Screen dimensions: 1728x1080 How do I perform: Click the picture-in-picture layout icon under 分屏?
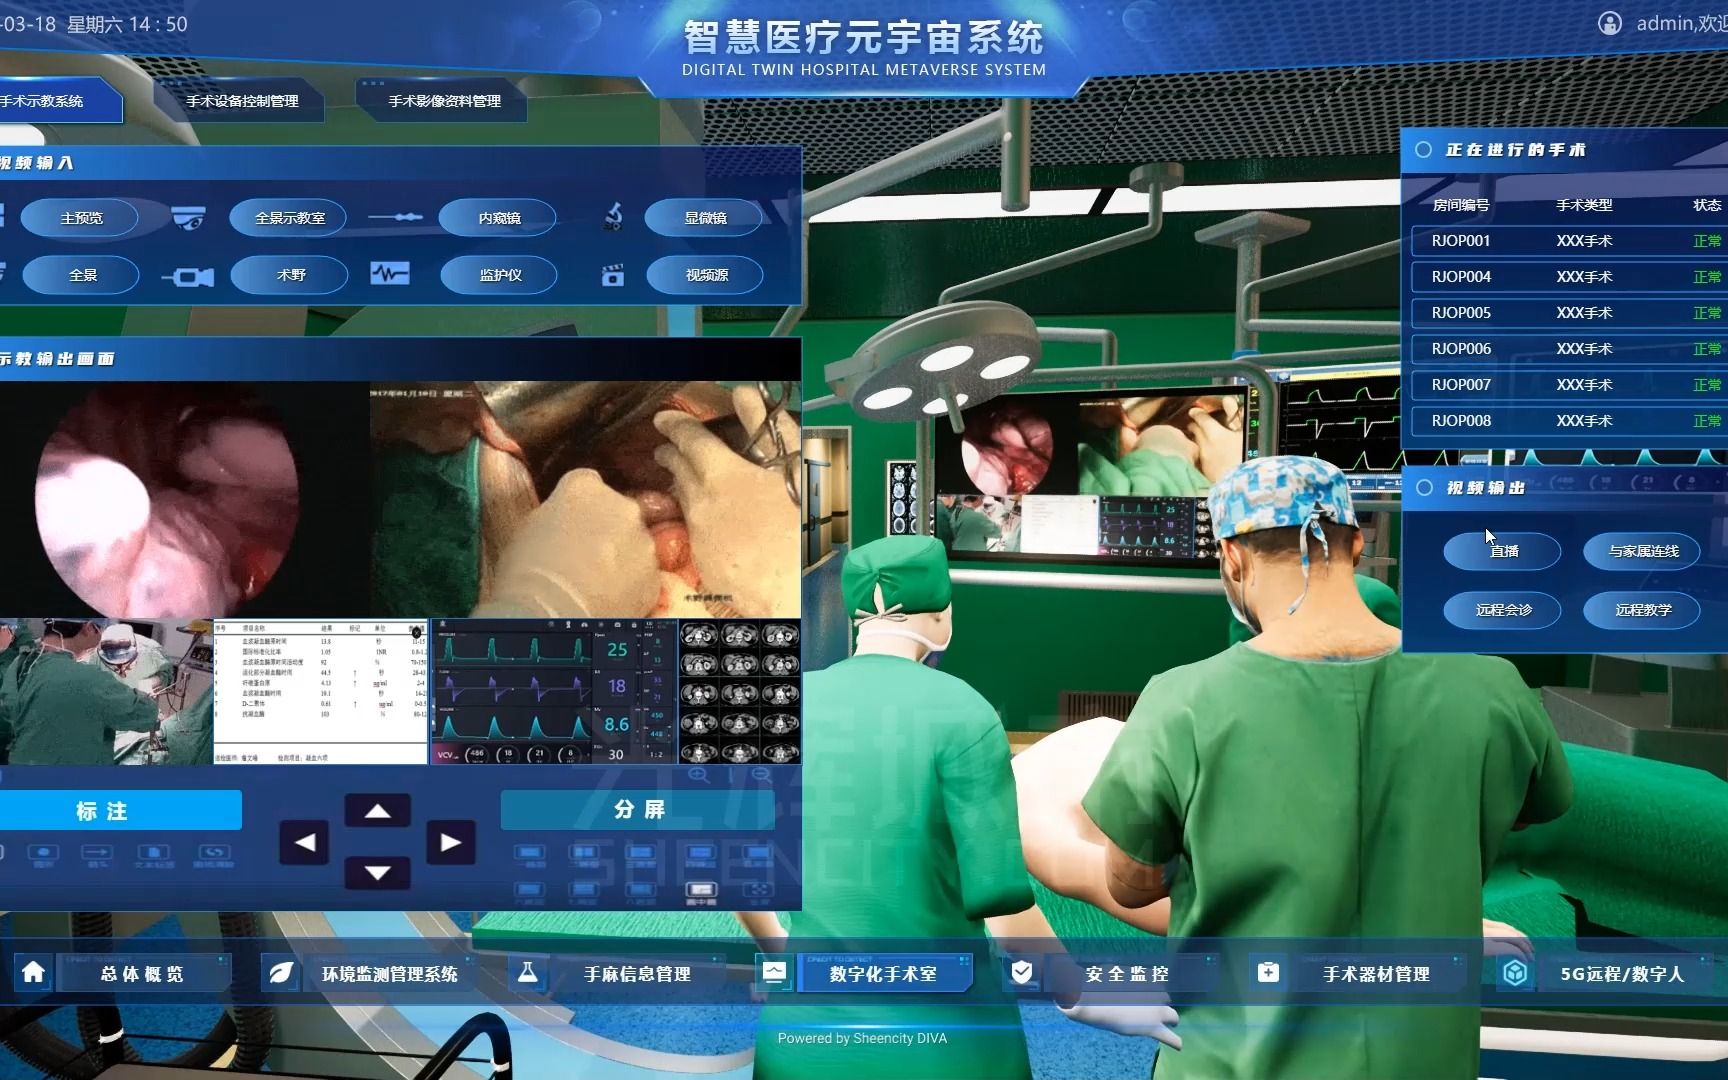(699, 890)
